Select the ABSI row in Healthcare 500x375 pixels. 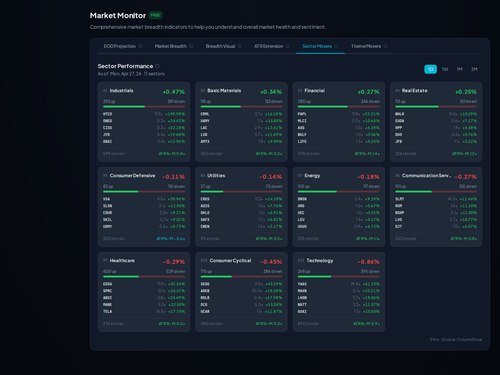click(144, 298)
